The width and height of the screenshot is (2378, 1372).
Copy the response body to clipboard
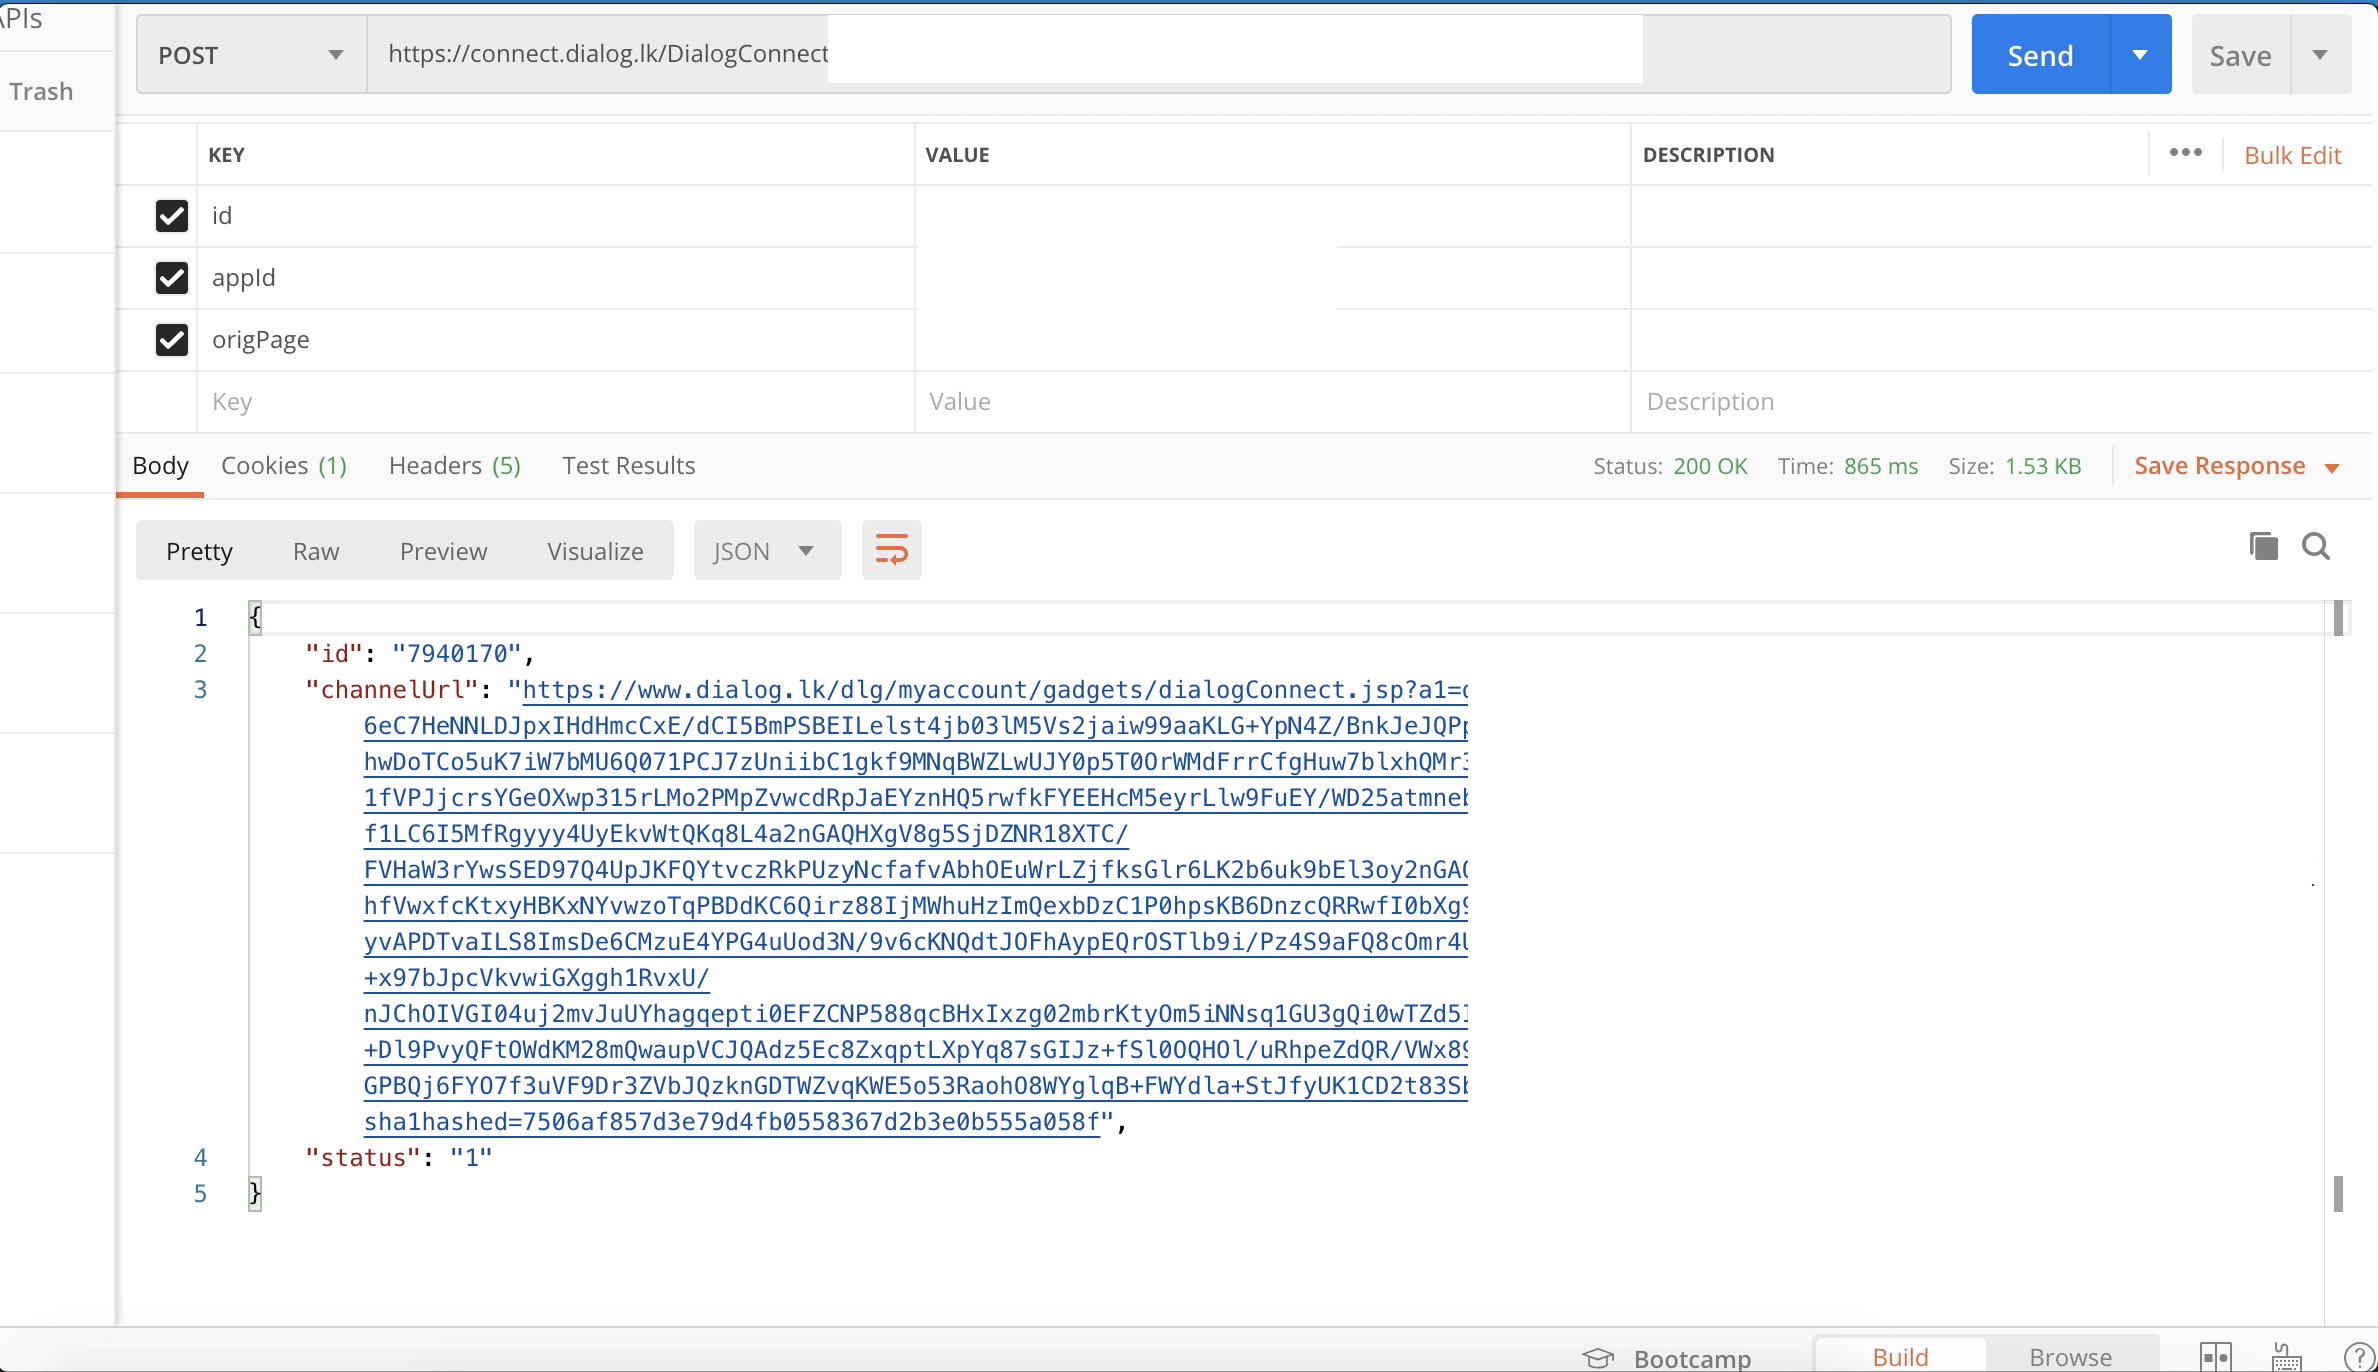click(2263, 546)
